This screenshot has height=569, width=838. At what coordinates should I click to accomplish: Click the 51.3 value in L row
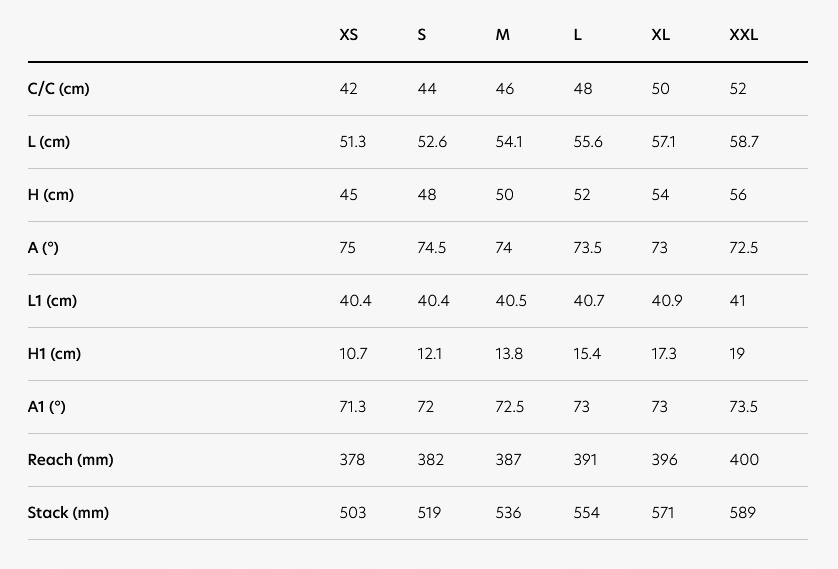(353, 142)
